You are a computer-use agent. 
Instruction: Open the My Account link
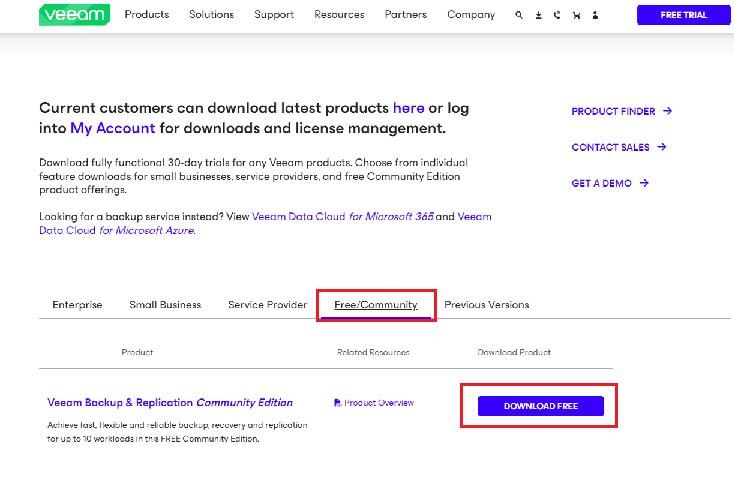[x=112, y=128]
